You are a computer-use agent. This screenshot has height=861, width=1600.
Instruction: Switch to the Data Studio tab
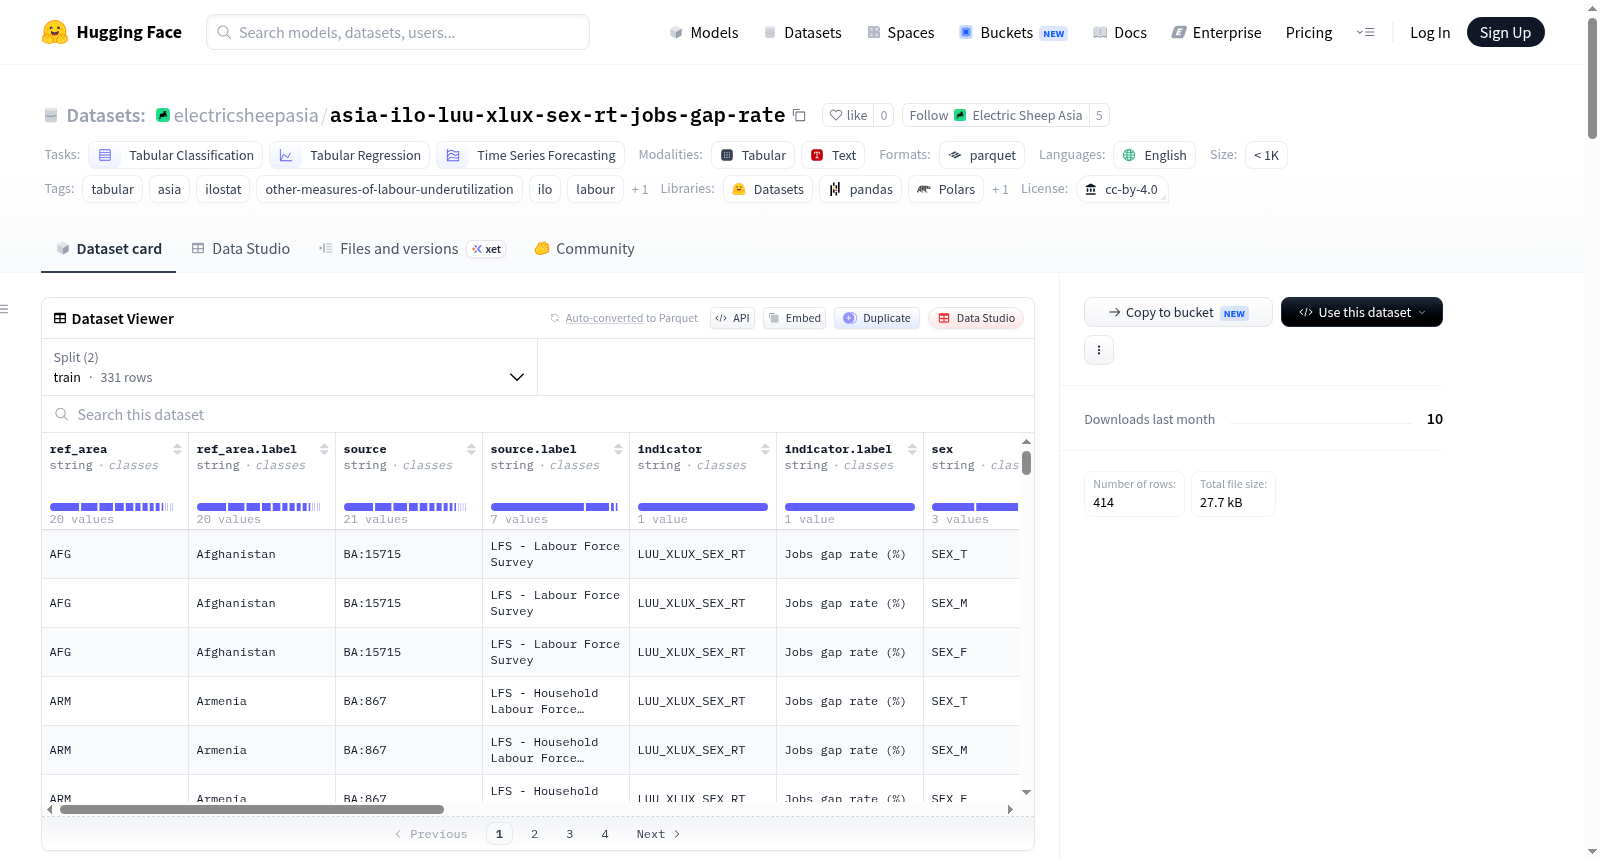point(241,249)
